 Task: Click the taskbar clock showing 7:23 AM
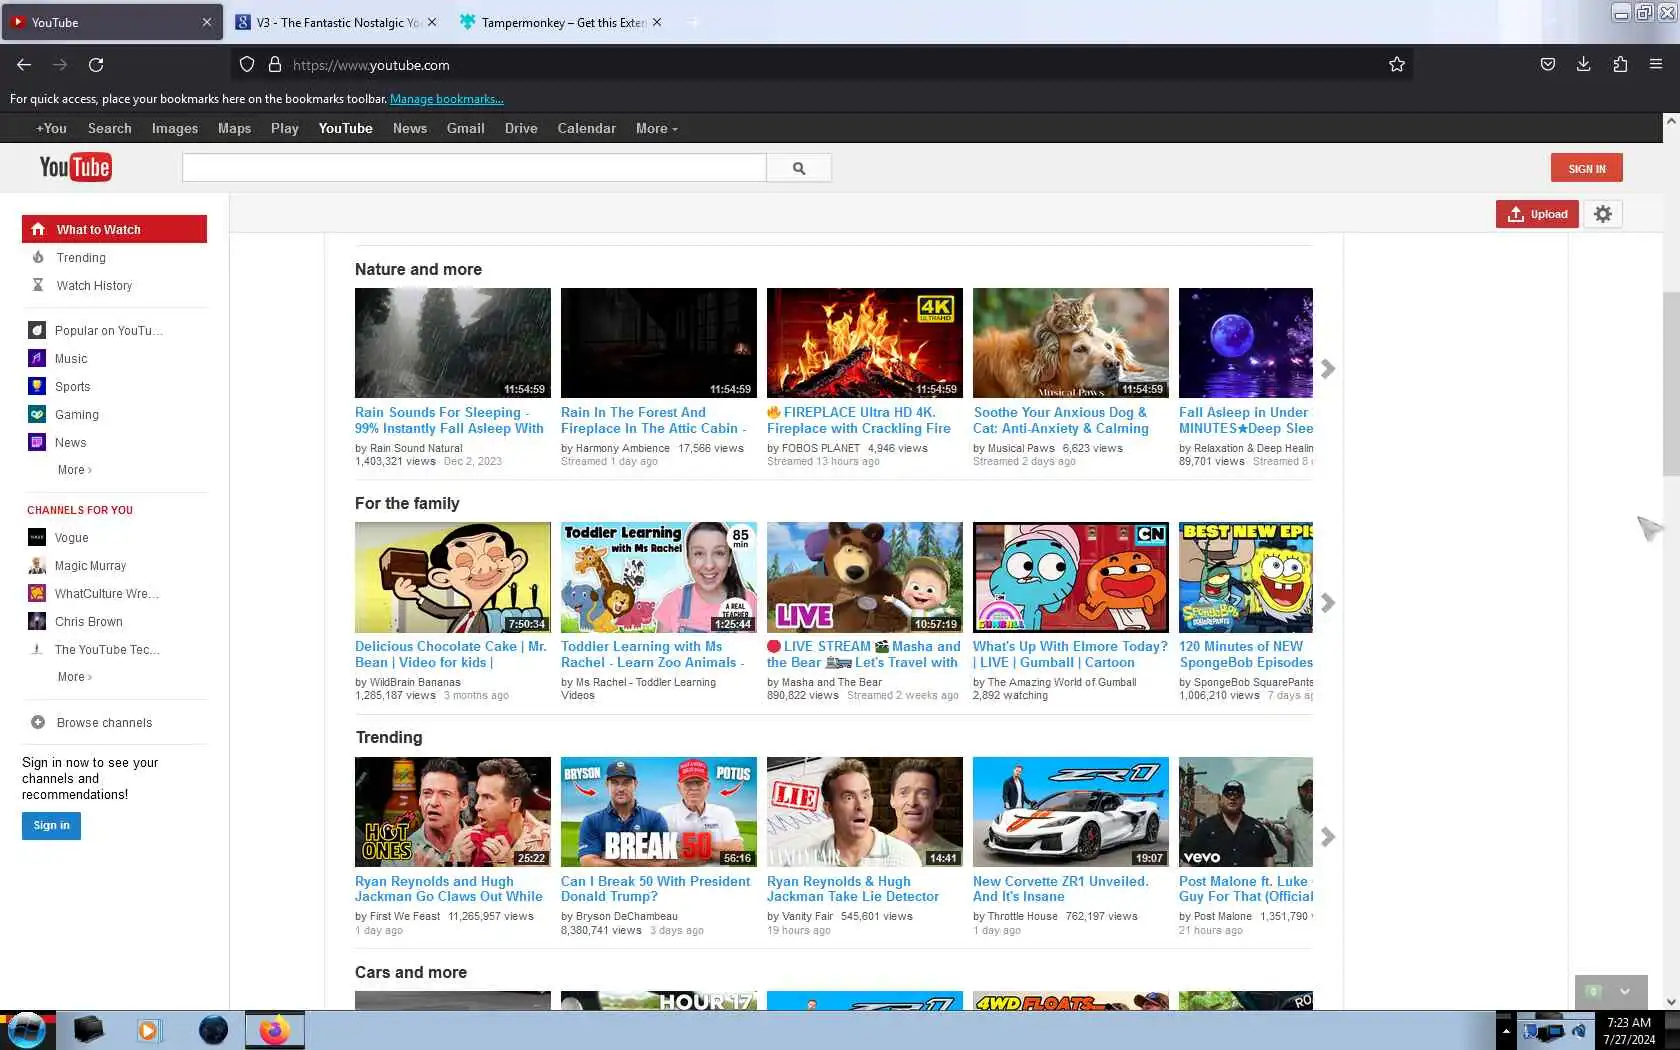[x=1629, y=1031]
